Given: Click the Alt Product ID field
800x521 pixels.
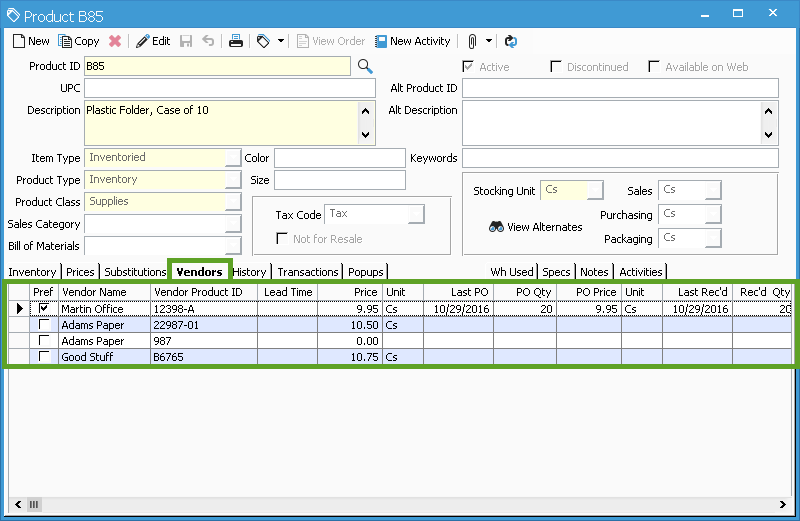Looking at the screenshot, I should pos(620,88).
